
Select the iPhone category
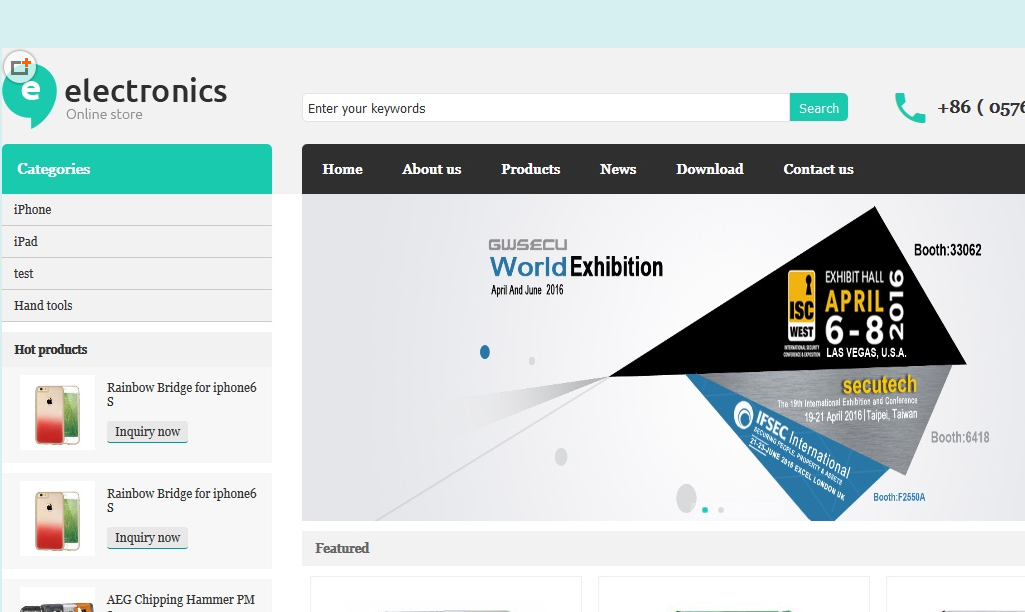[x=137, y=210]
